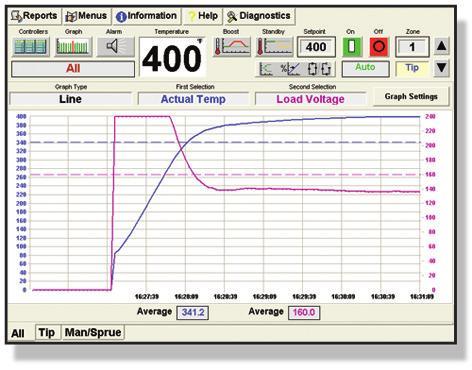Viewport: 472px width, 370px height.
Task: Click the large 400 temperature readout
Action: 172,57
